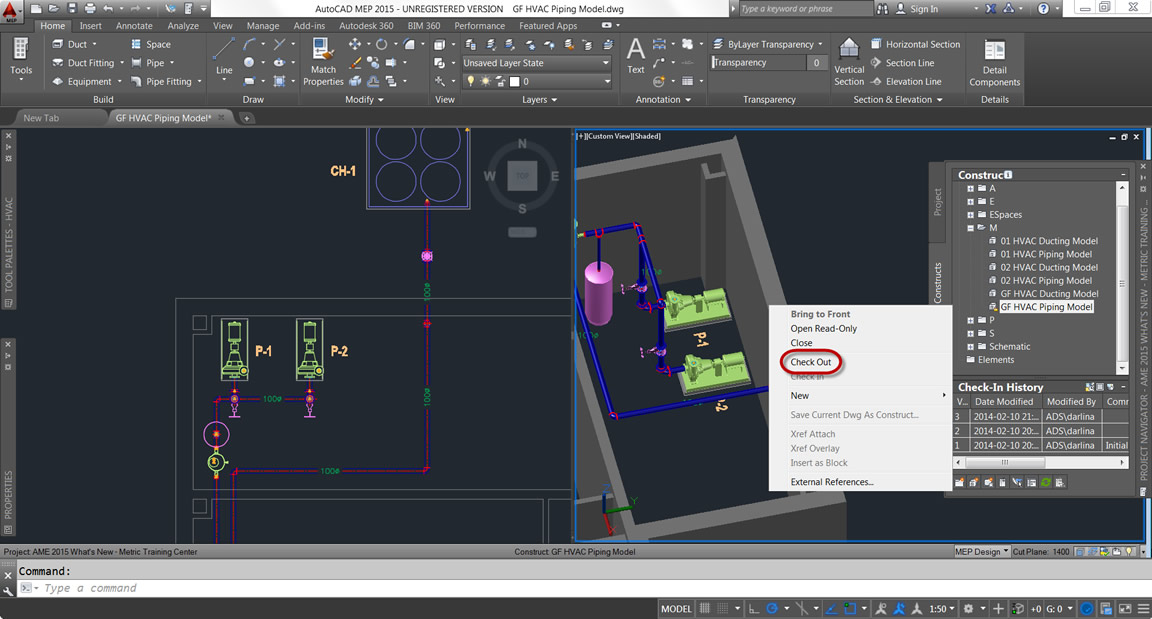Click the Help question mark icon

click(1043, 9)
